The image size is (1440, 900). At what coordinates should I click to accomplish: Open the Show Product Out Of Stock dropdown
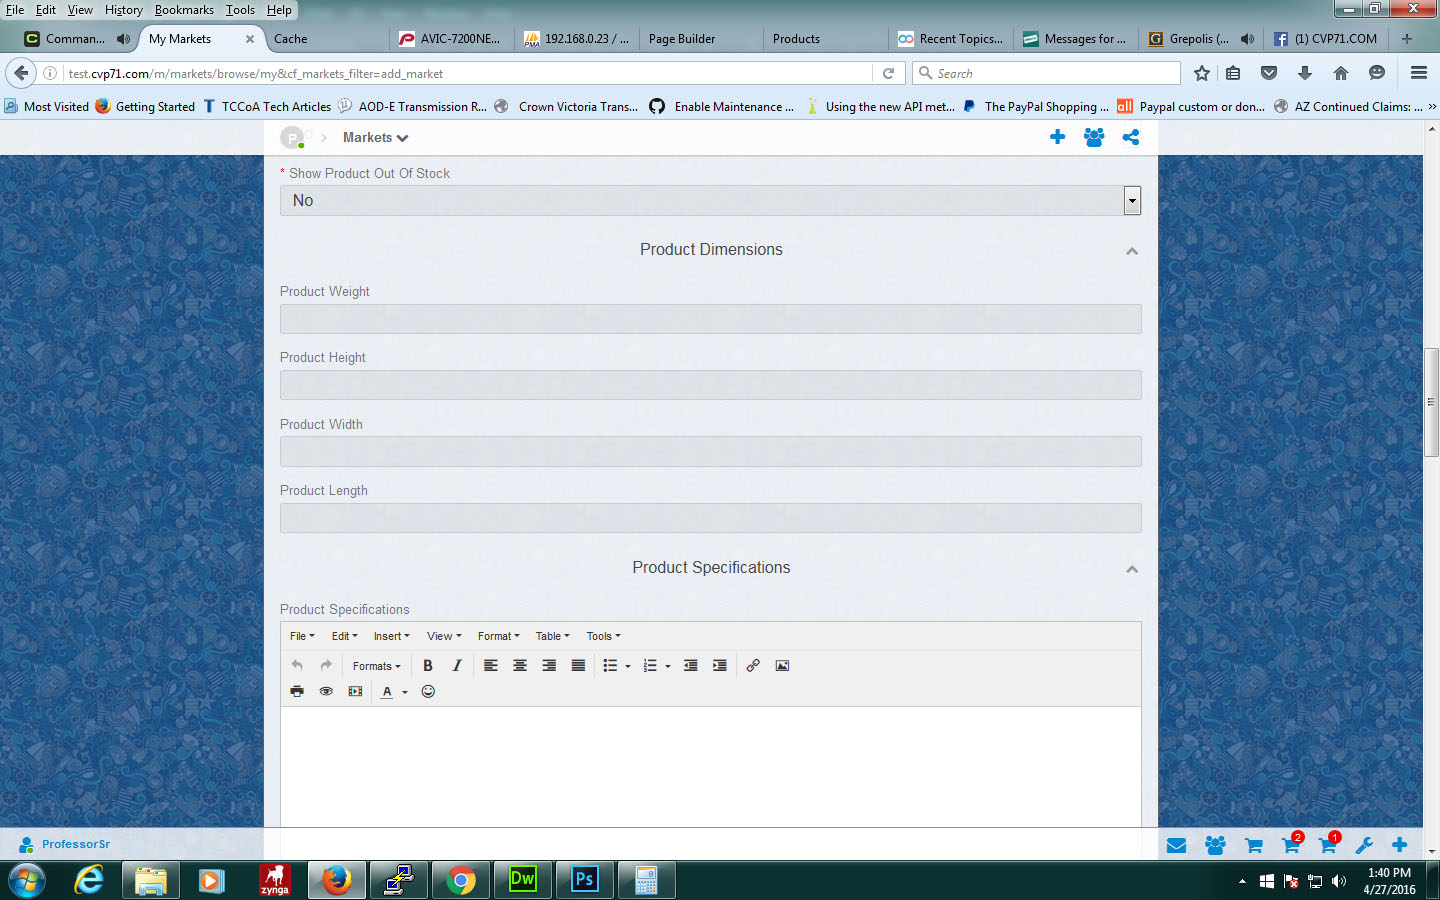[710, 201]
